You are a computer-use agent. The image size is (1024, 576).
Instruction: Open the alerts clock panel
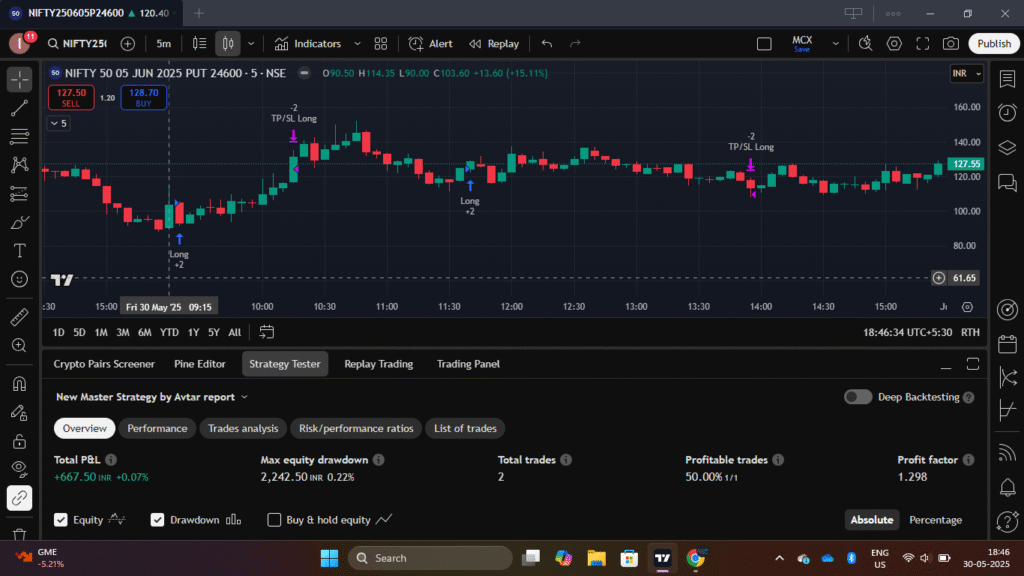click(1007, 113)
